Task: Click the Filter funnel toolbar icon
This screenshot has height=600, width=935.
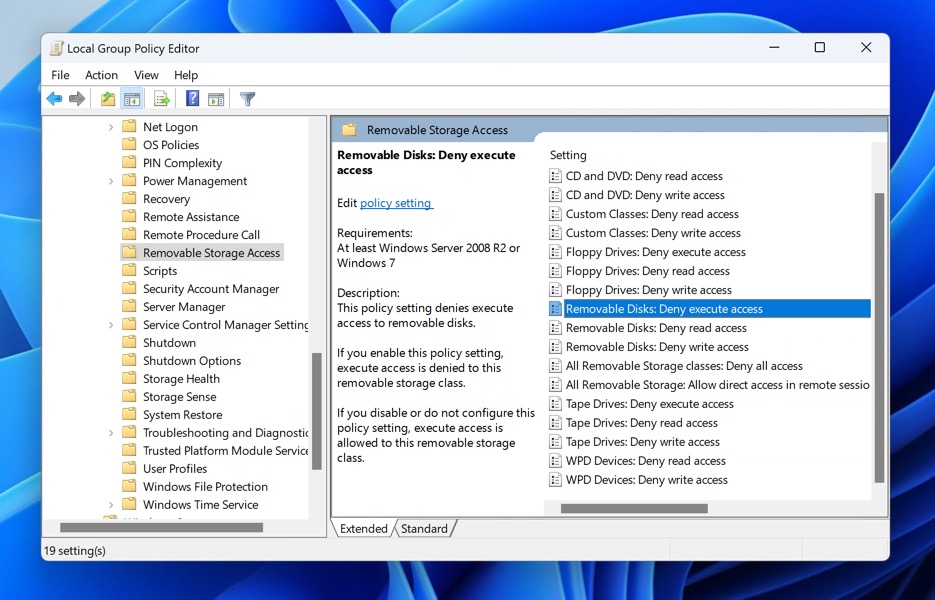Action: point(247,98)
